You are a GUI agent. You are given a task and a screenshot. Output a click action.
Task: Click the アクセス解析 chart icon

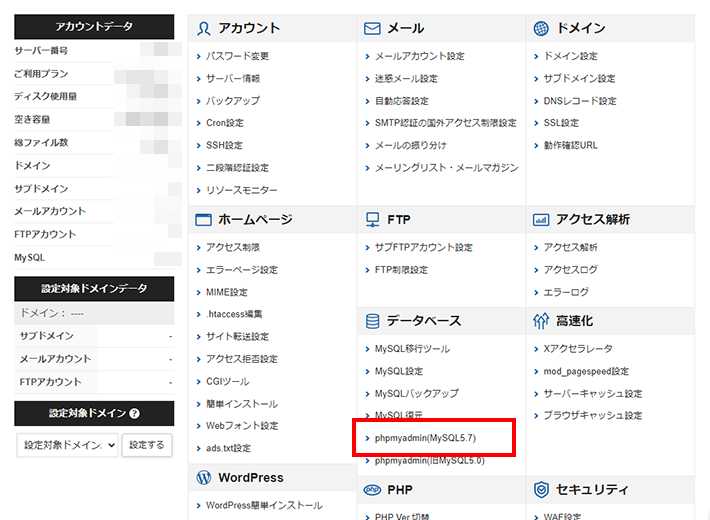541,220
